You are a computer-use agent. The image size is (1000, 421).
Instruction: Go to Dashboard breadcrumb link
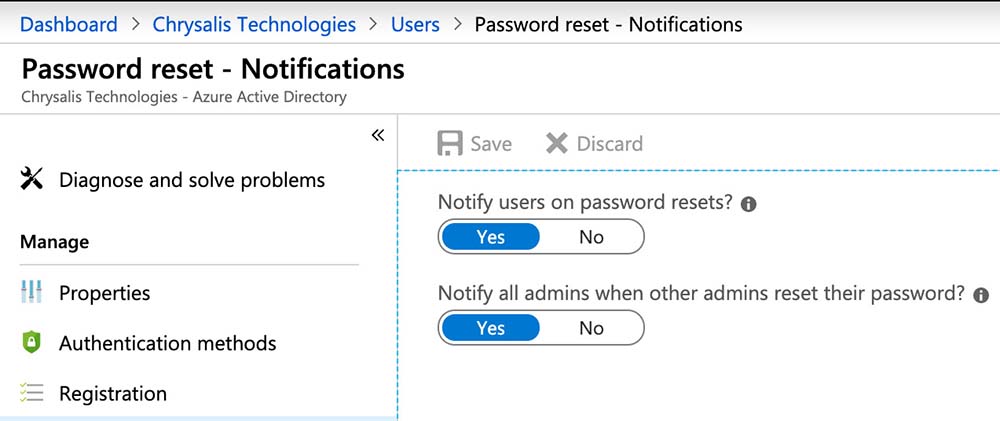click(69, 24)
